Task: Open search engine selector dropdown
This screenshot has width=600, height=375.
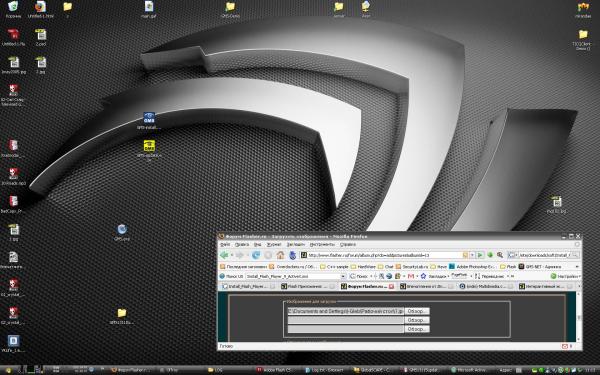Action: tap(512, 255)
